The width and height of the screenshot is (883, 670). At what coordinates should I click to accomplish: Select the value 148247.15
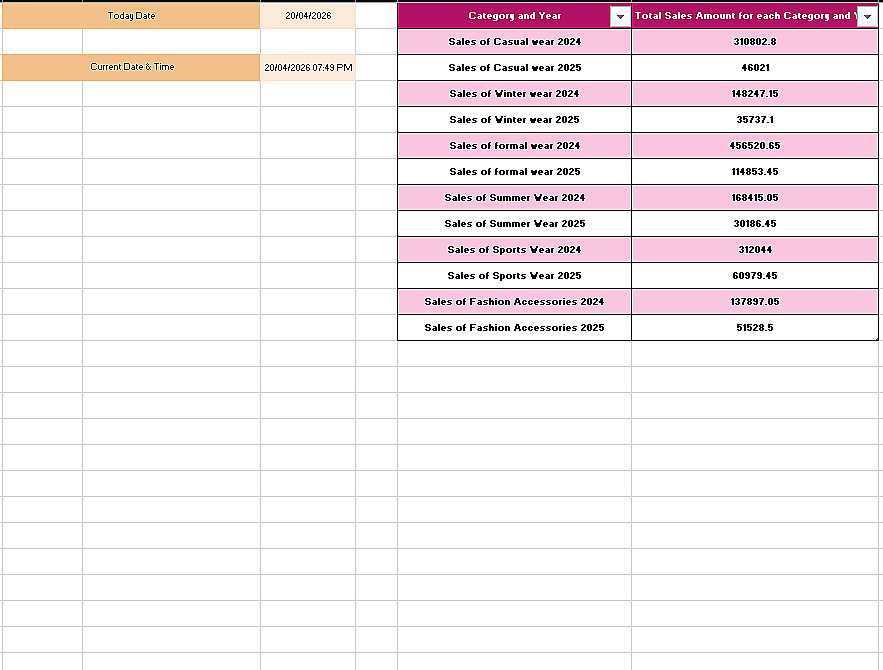755,93
